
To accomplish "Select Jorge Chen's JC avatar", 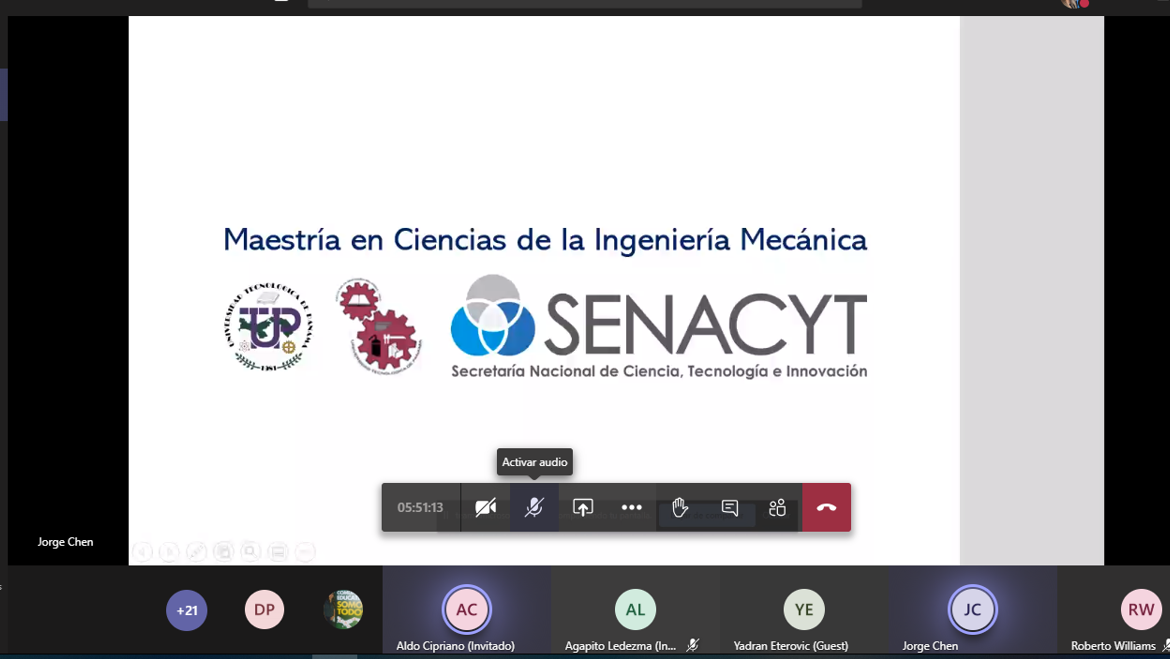I will [x=972, y=609].
